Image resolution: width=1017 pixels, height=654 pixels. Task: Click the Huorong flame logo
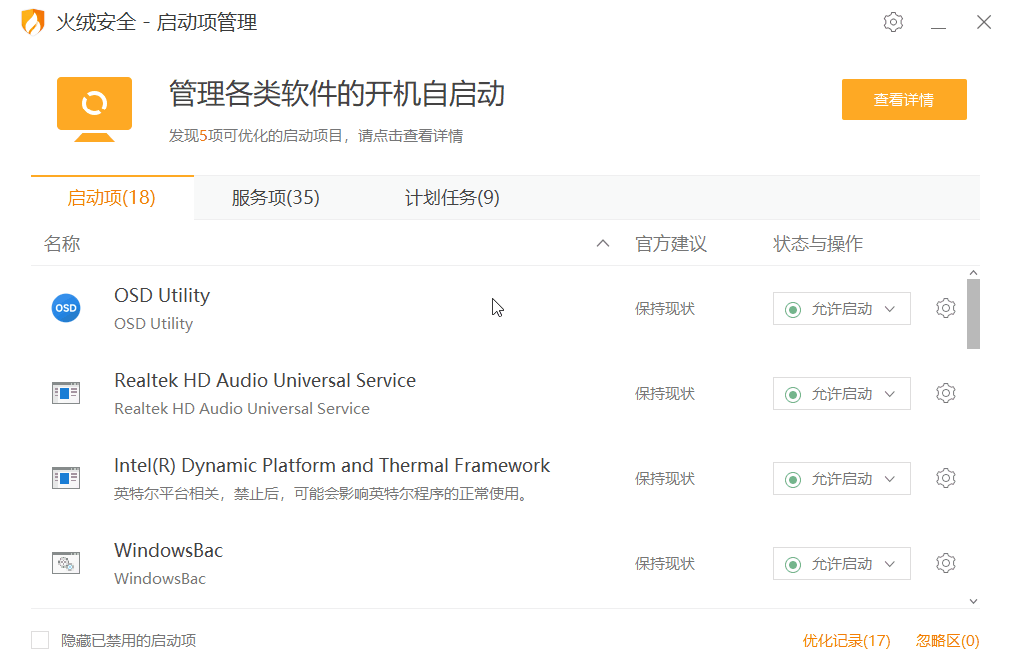32,22
